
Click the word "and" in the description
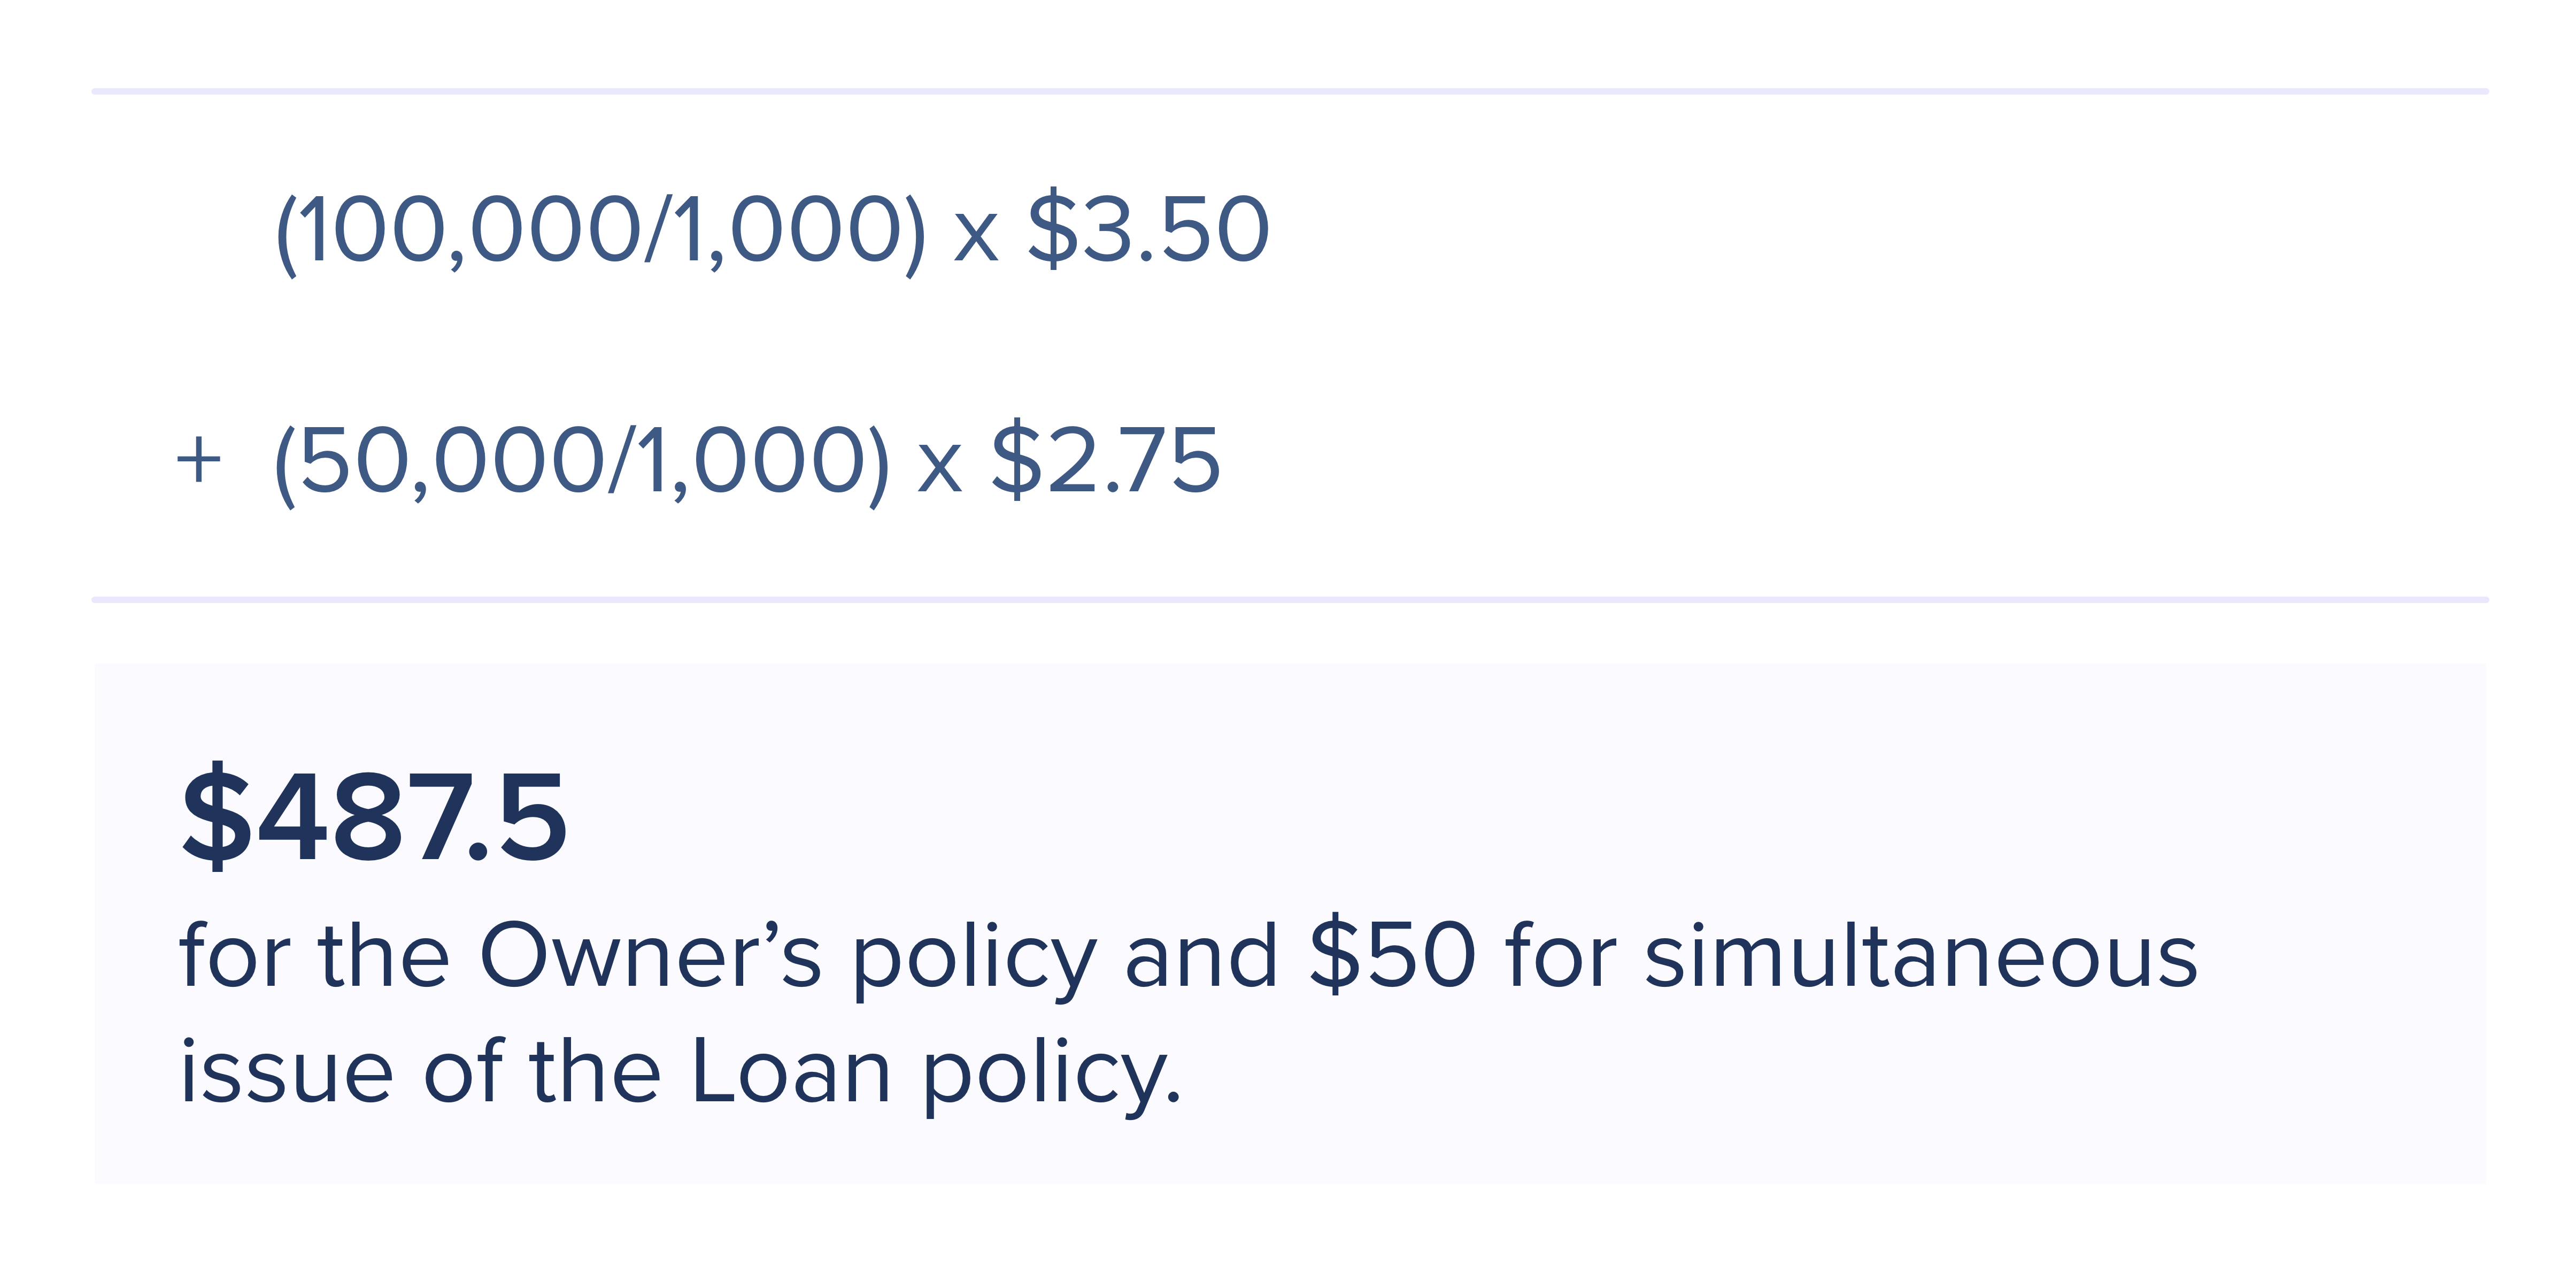click(1201, 956)
